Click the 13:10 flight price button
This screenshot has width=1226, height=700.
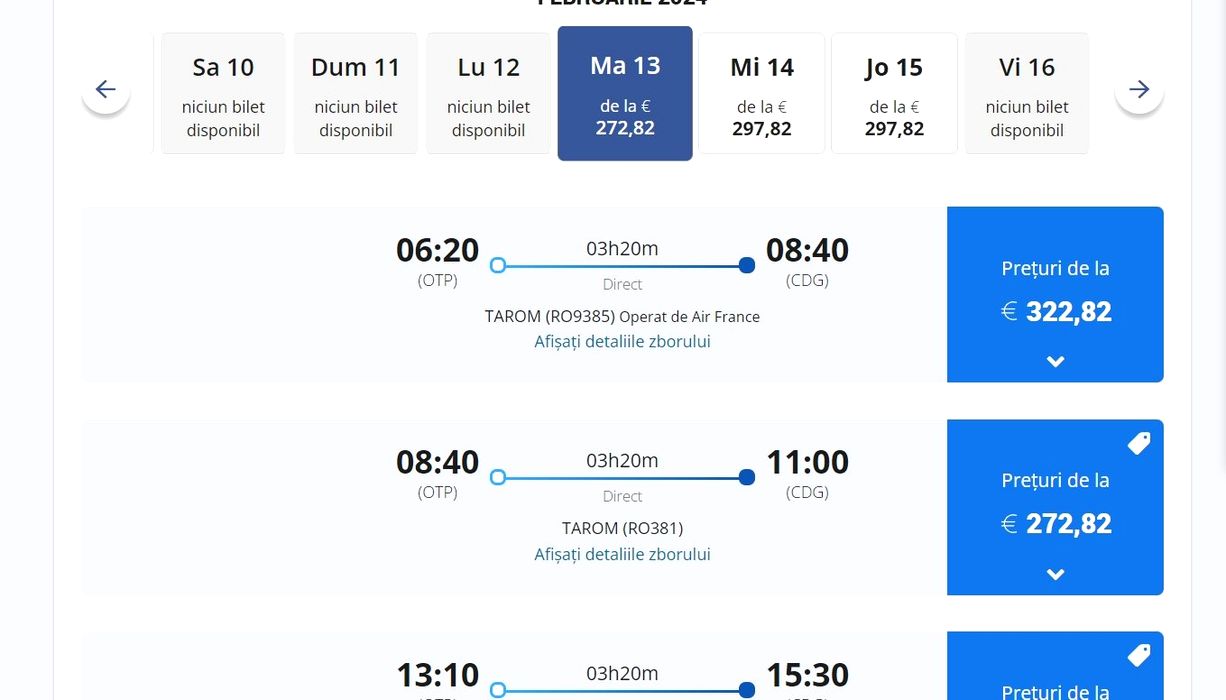1055,680
